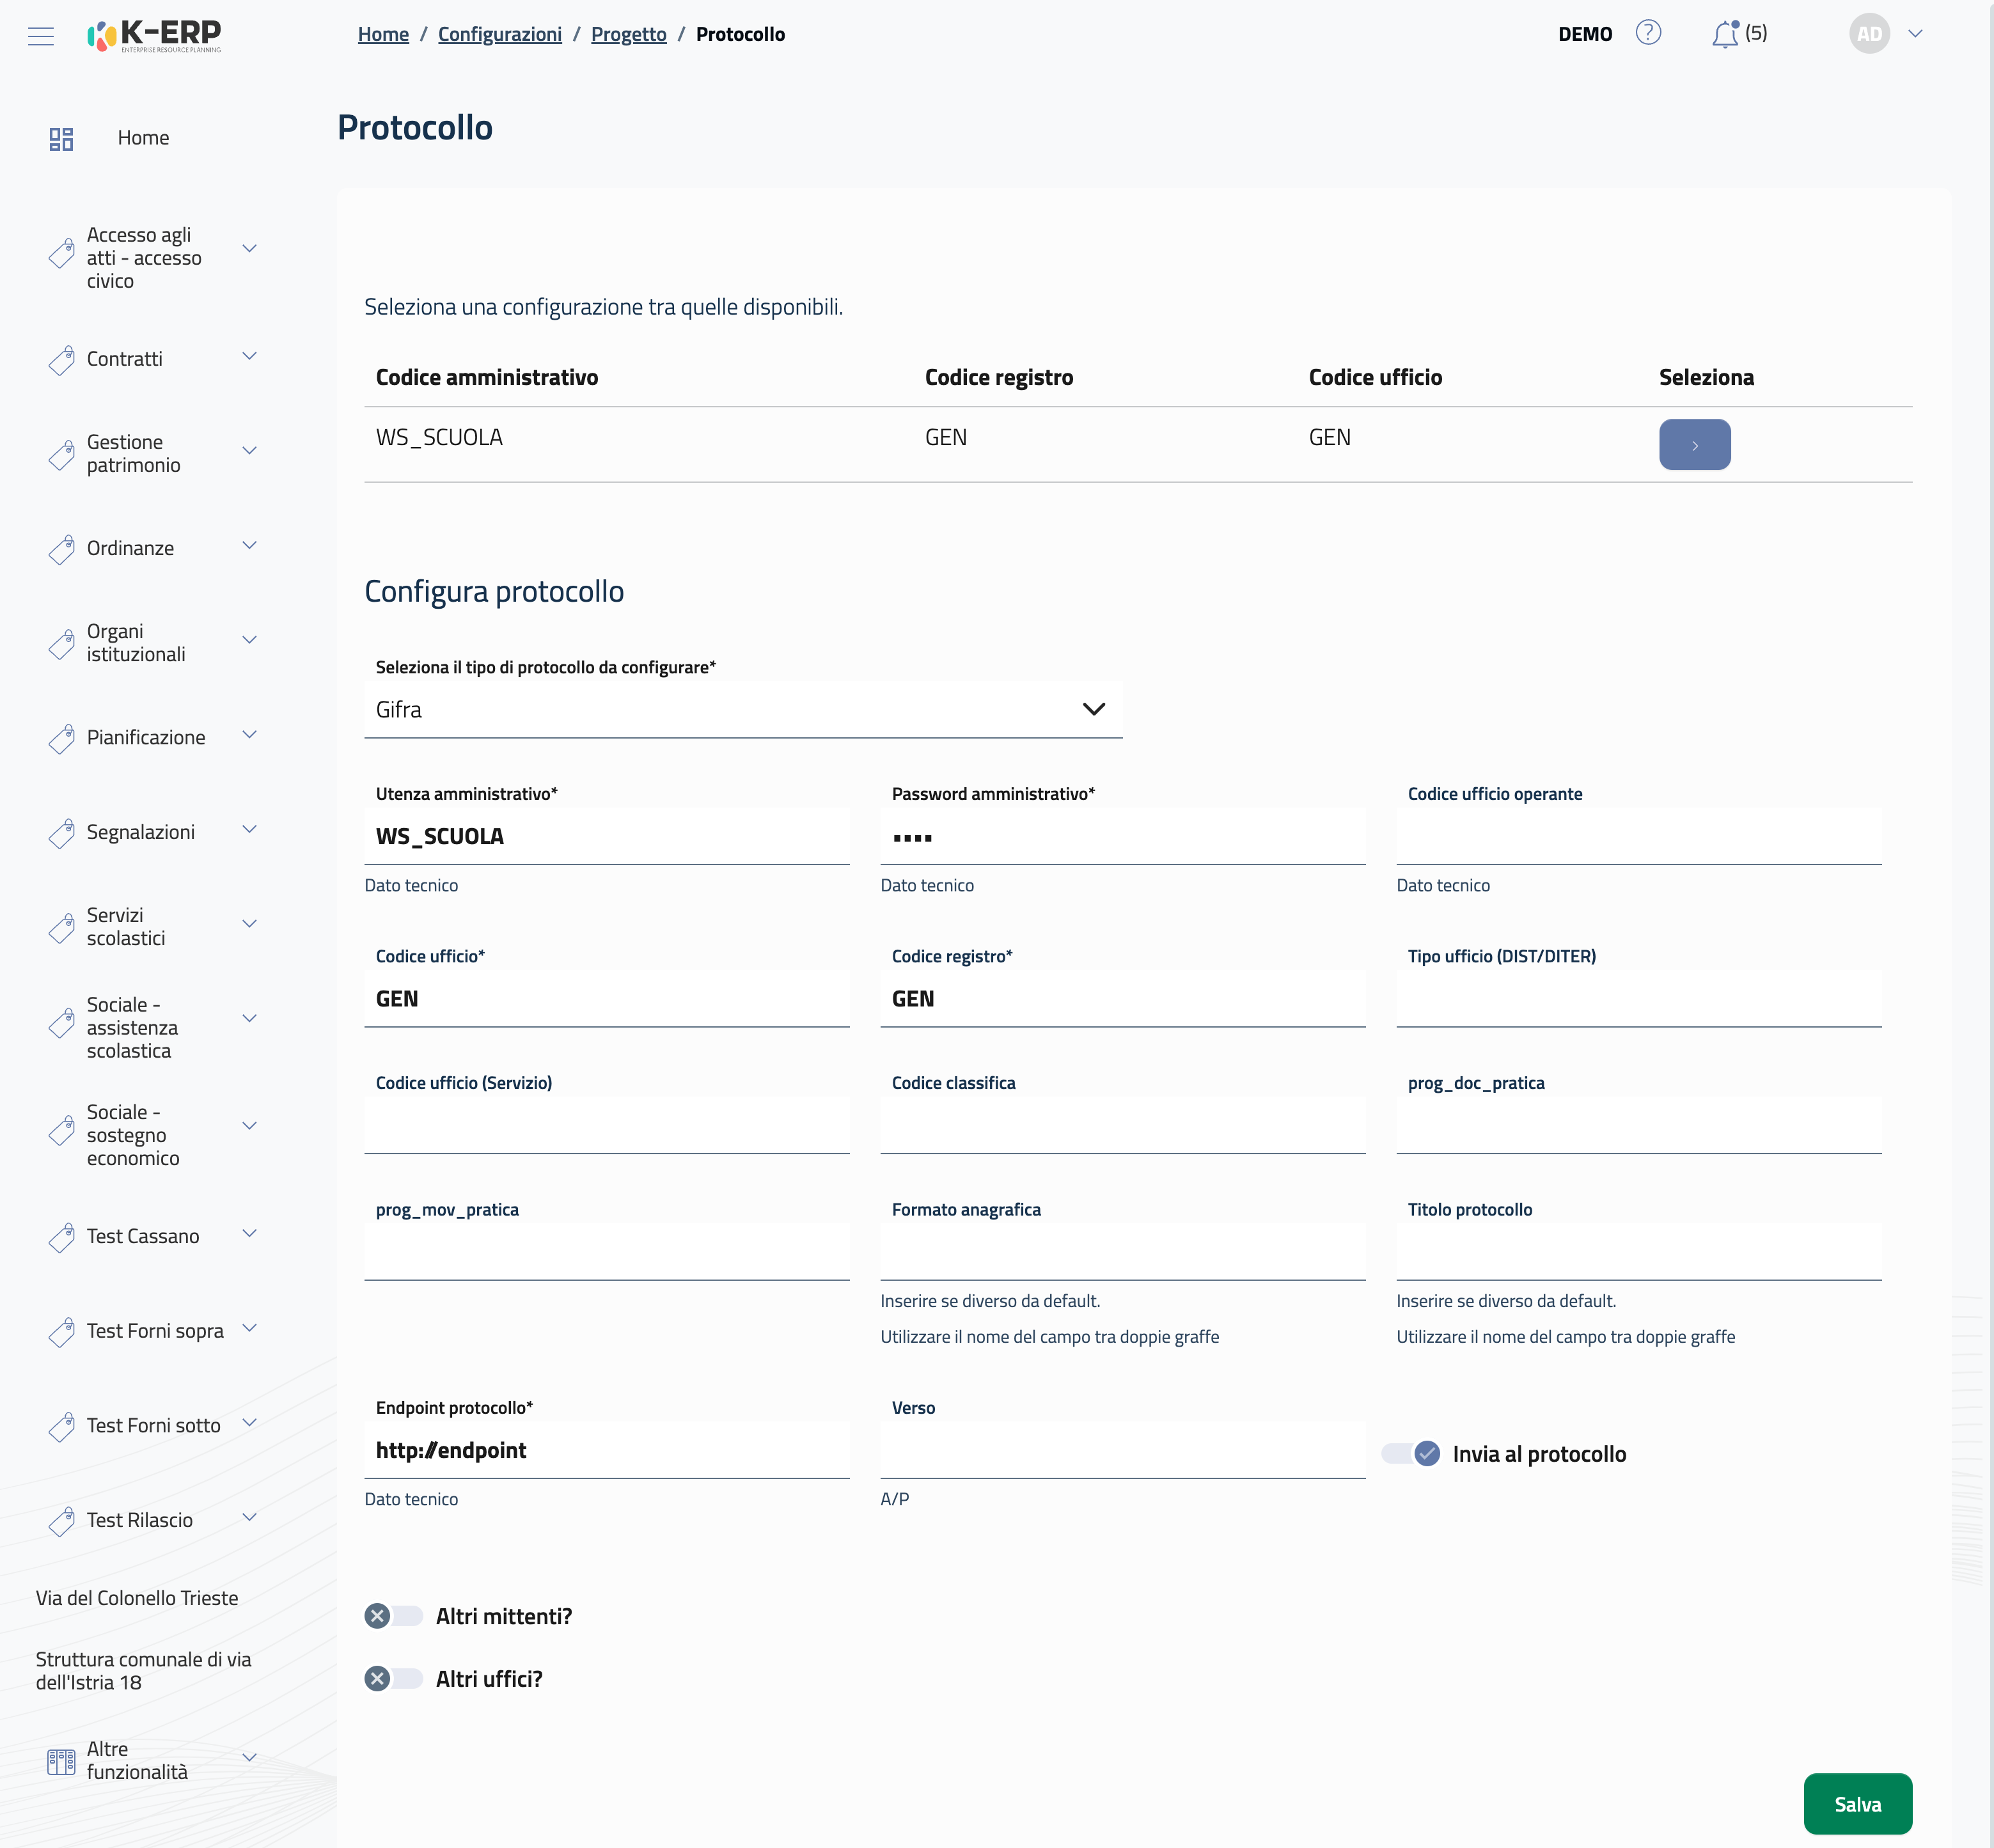Expand the Servizi scolastici sidebar section

(x=249, y=924)
